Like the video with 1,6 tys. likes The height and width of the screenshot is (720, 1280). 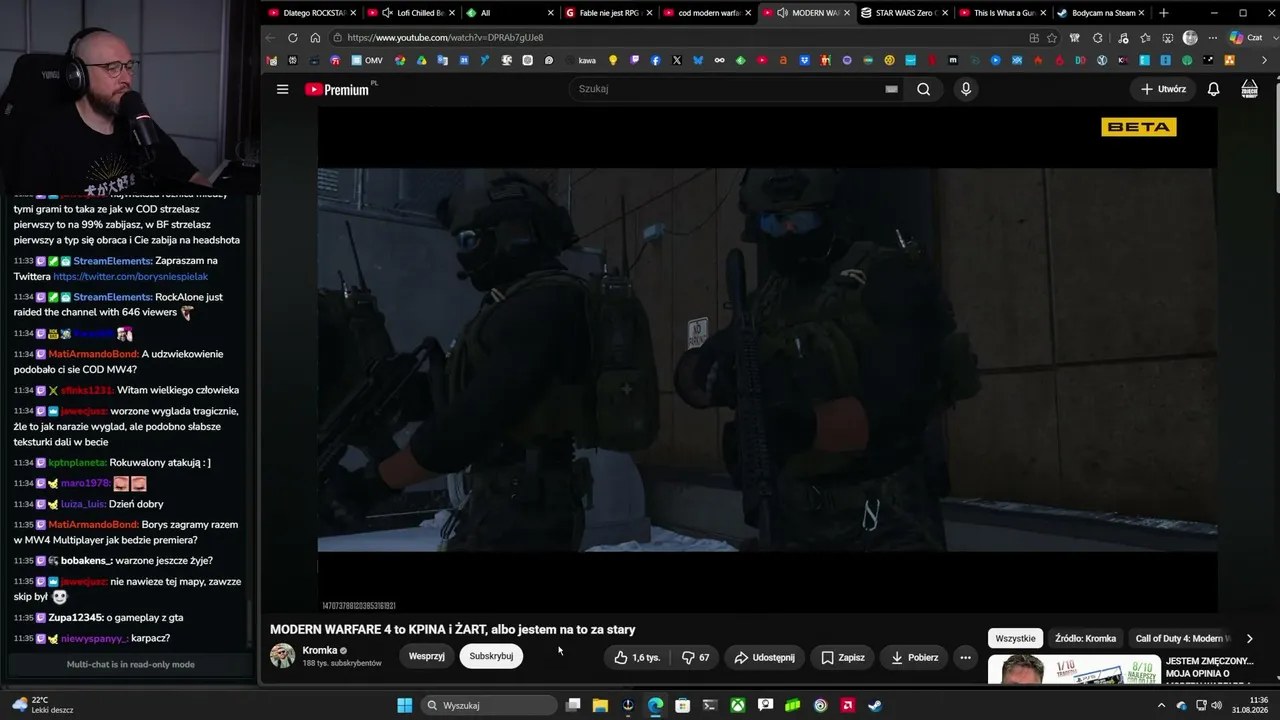637,657
